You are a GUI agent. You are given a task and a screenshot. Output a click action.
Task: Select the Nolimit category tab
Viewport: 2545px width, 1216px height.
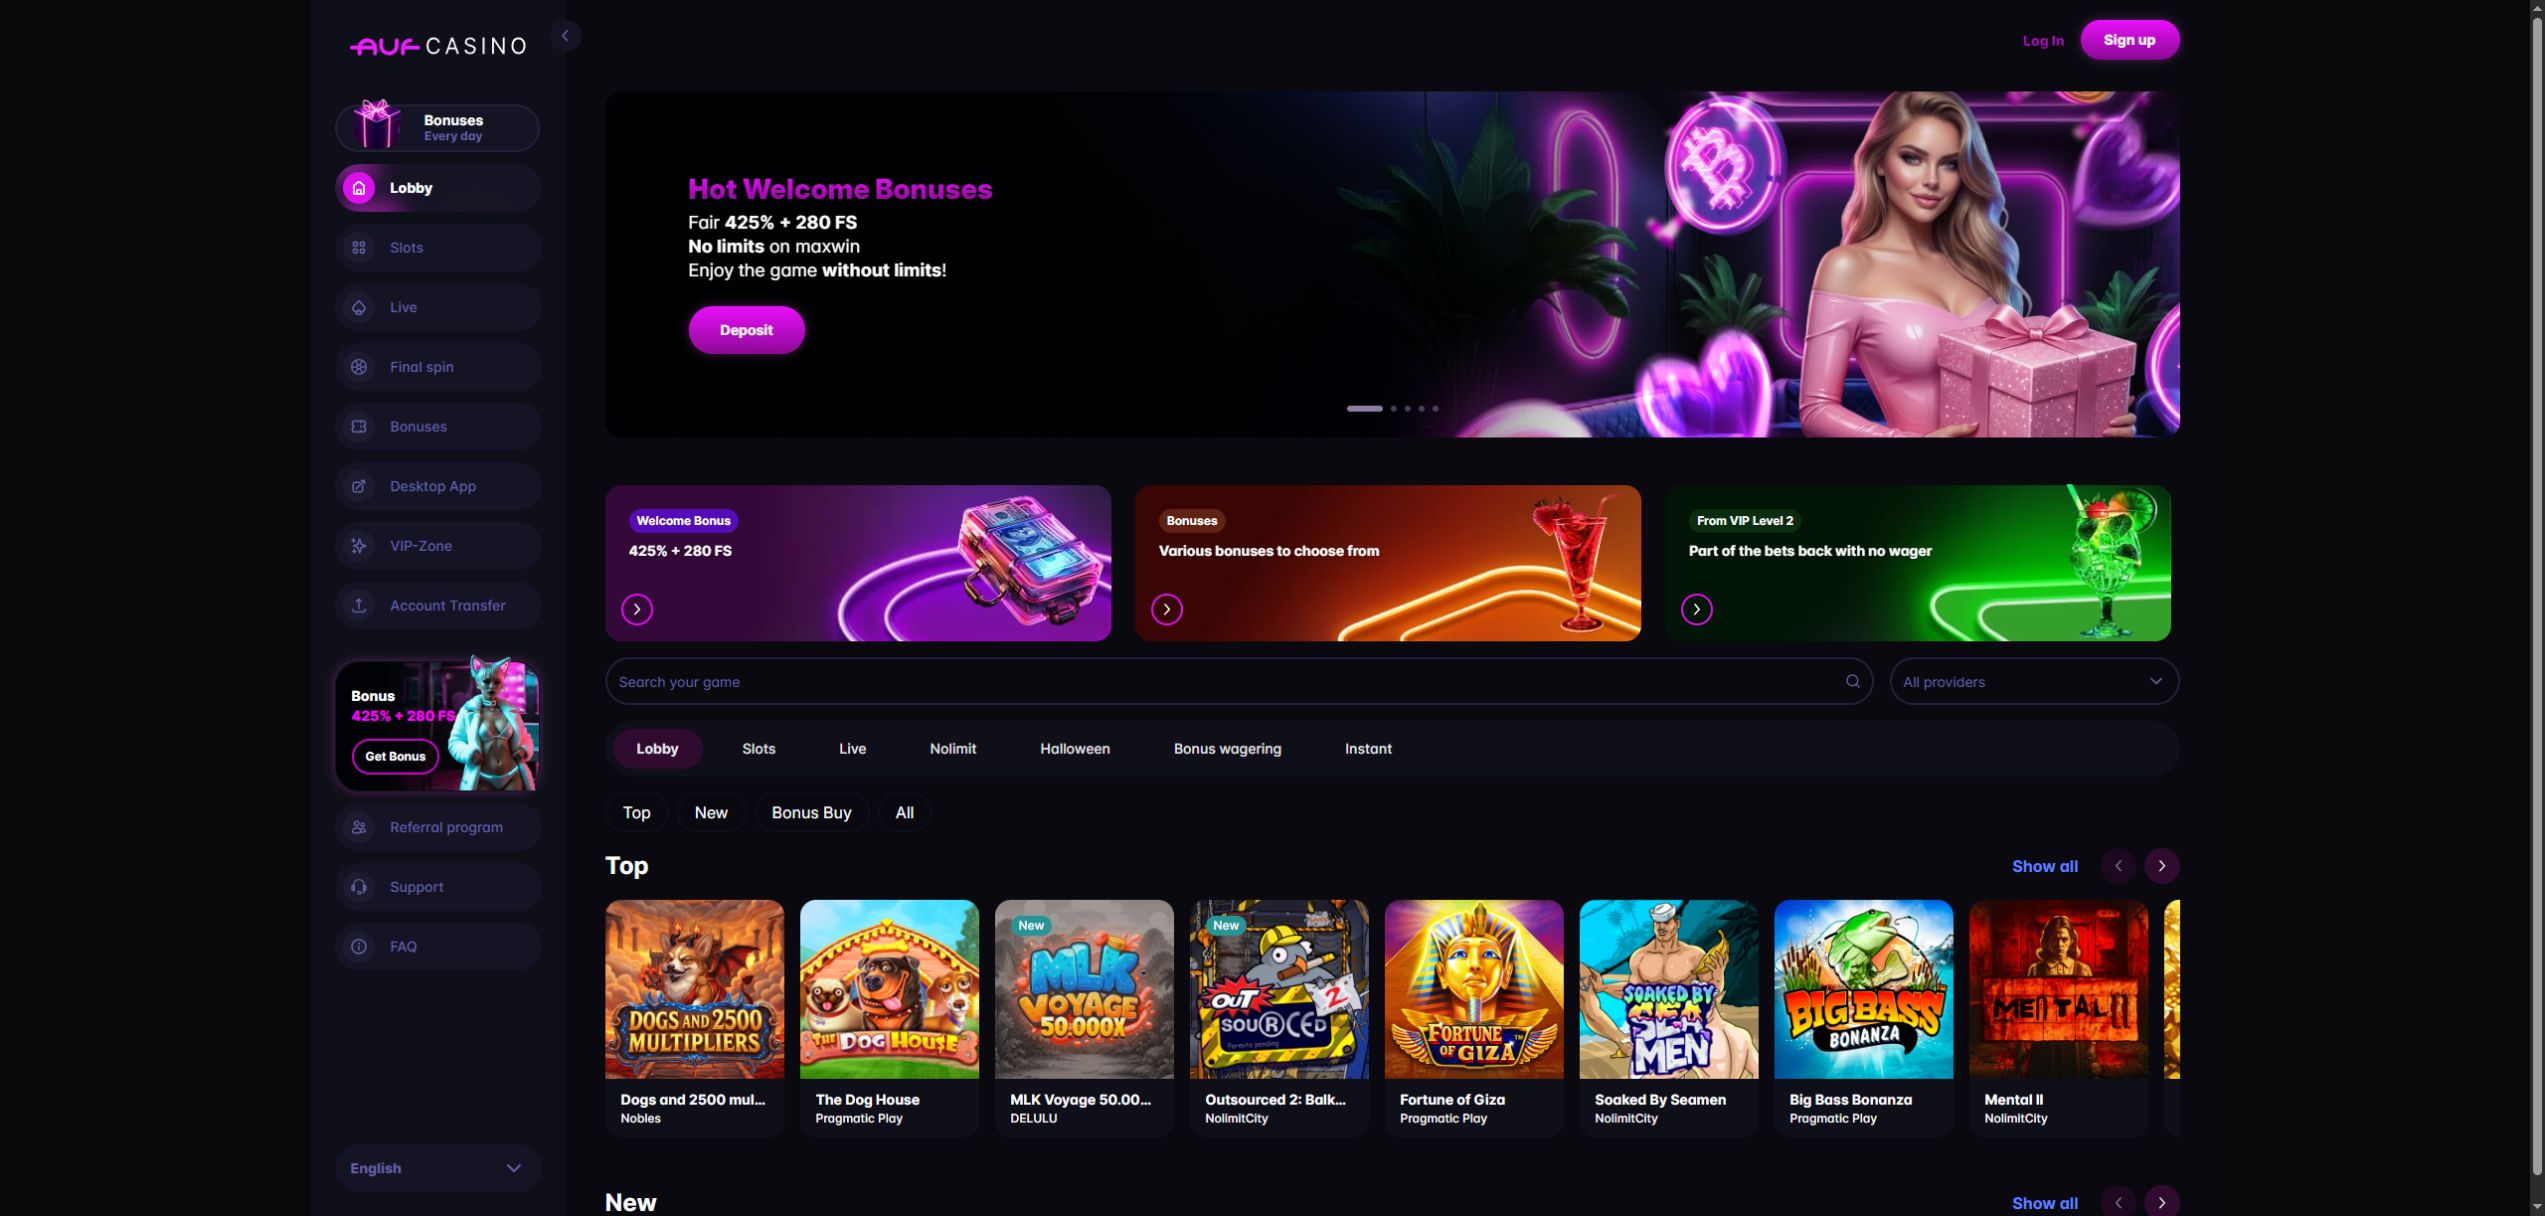click(x=953, y=749)
